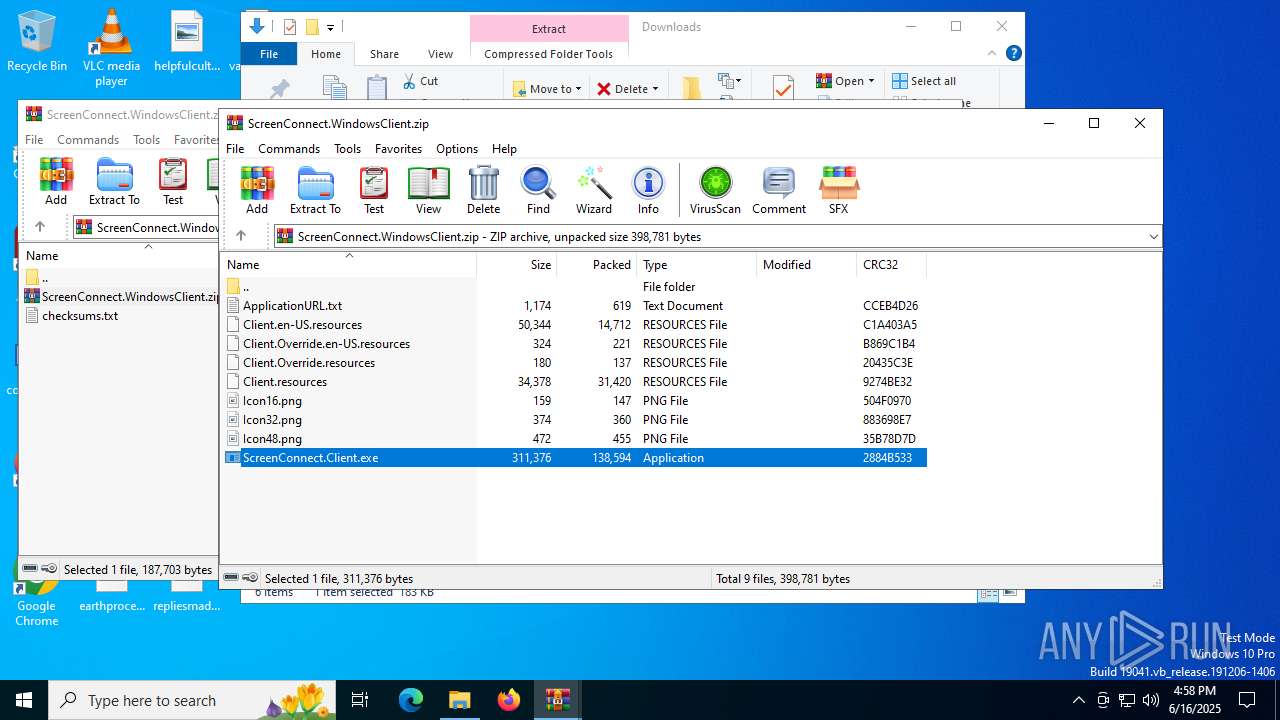Viewport: 1280px width, 720px height.
Task: Expand the archive path dropdown
Action: [x=1153, y=237]
